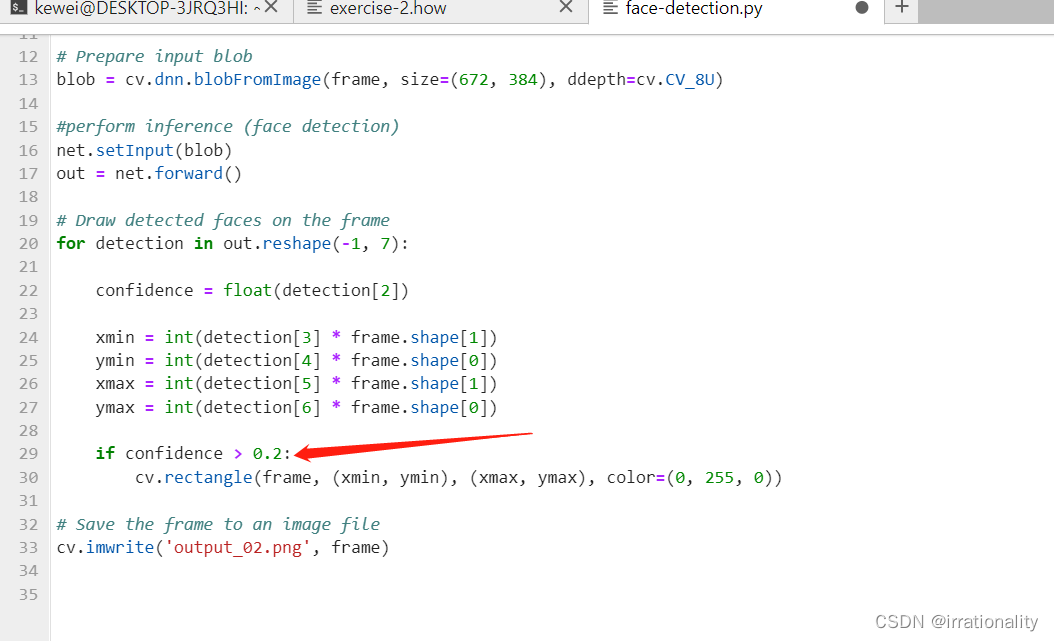This screenshot has height=641, width=1054.
Task: Place cursor on empty line 35
Action: [x=551, y=595]
